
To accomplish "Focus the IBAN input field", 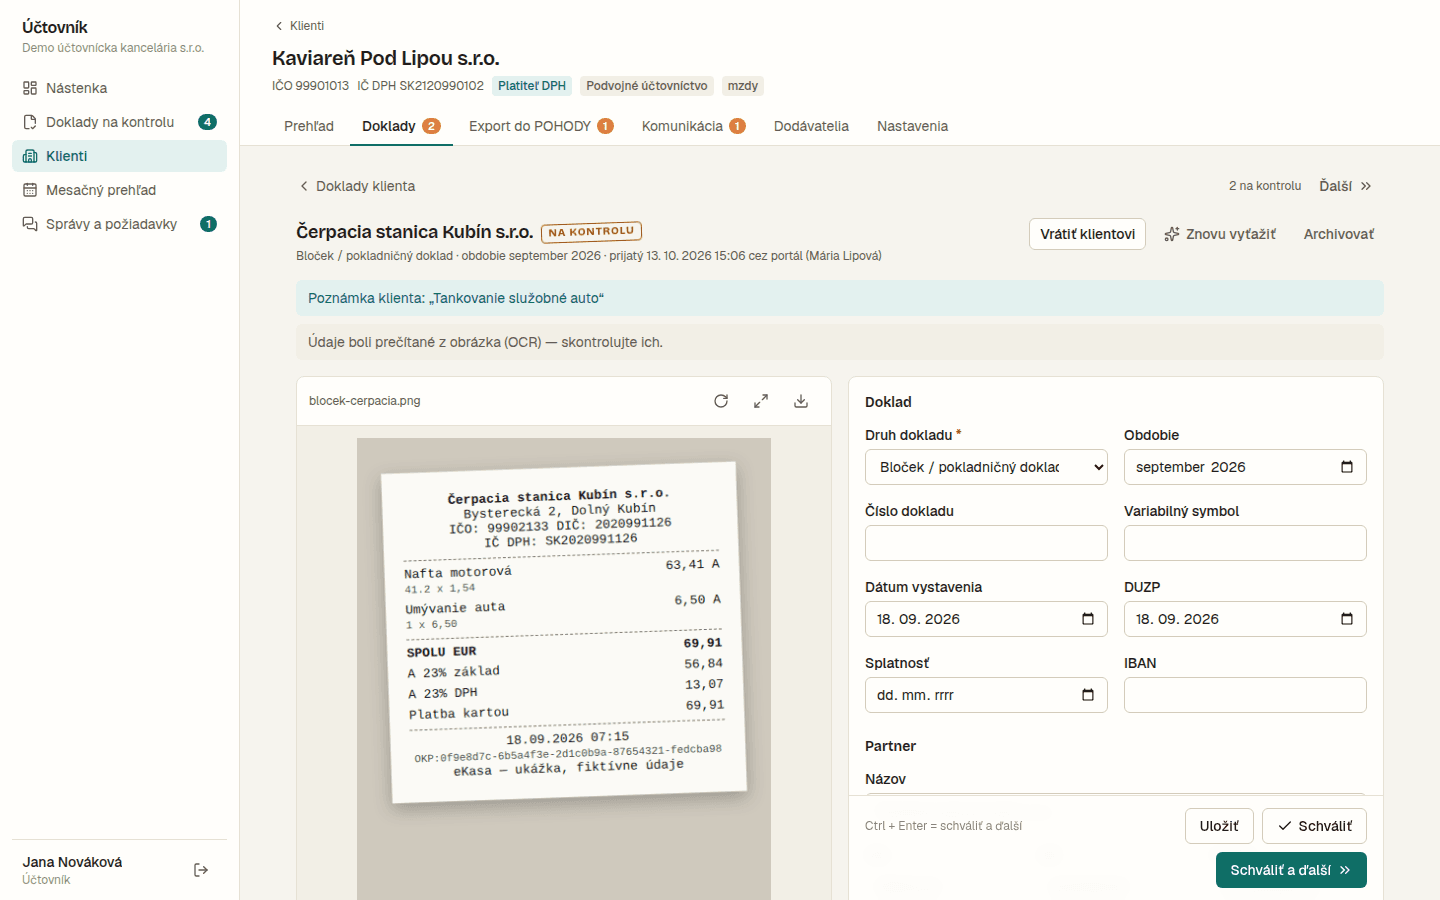I will click(x=1245, y=695).
